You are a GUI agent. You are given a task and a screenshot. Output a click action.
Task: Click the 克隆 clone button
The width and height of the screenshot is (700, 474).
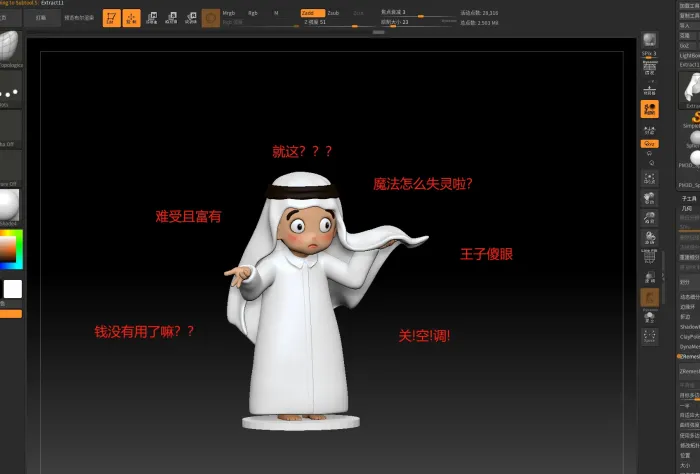coord(689,35)
